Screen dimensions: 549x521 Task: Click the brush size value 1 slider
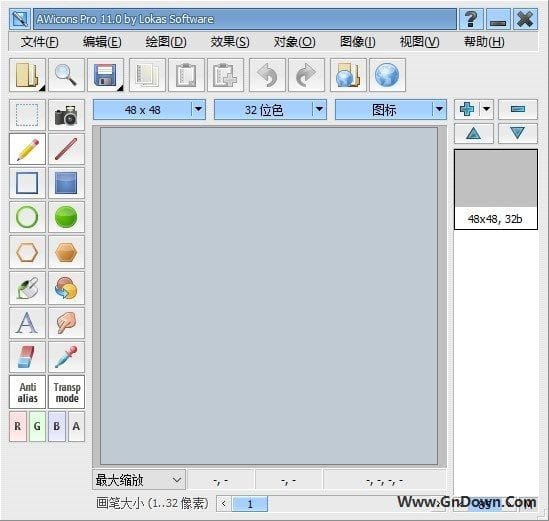(x=250, y=504)
